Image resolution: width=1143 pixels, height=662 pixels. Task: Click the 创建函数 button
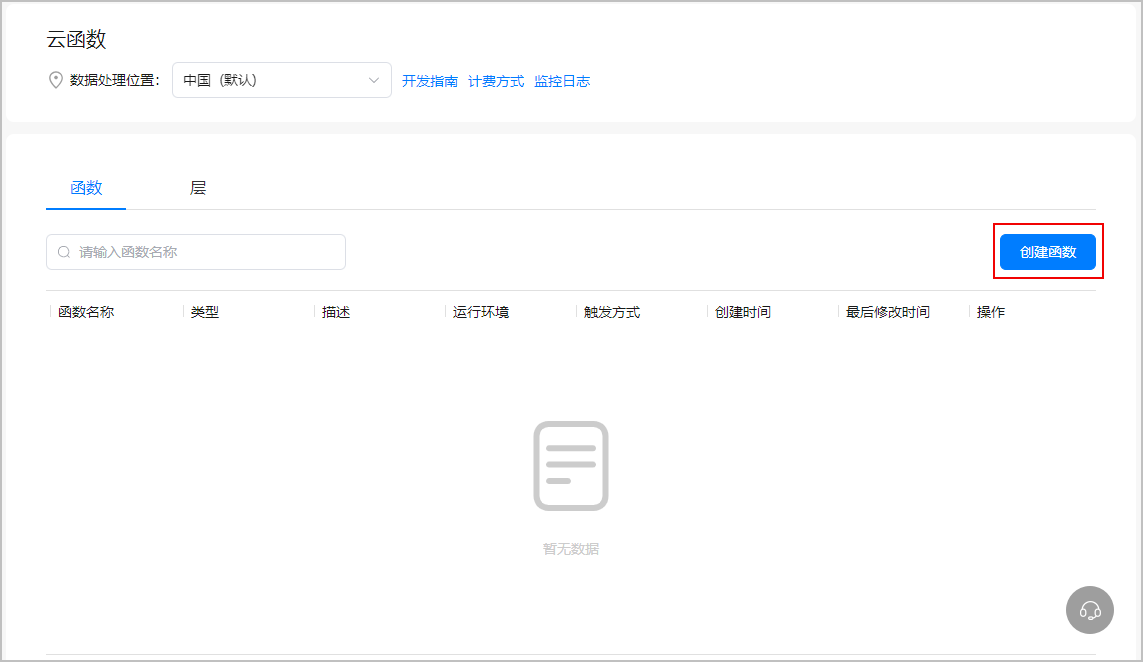coord(1047,252)
